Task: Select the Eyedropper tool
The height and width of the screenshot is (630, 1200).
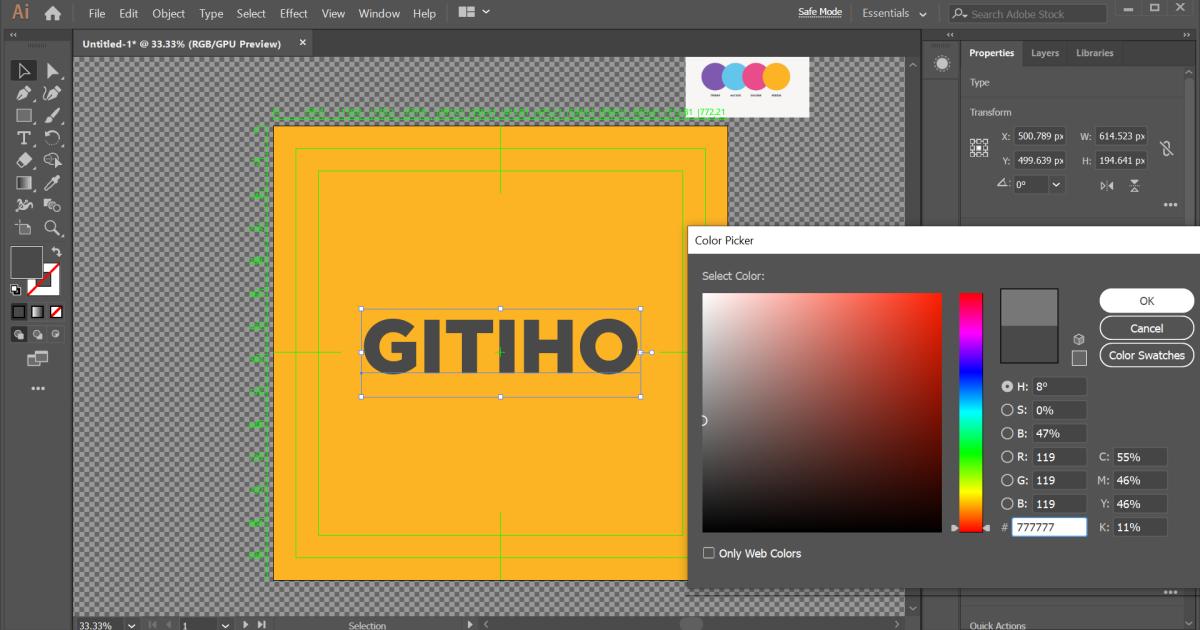Action: click(x=53, y=183)
